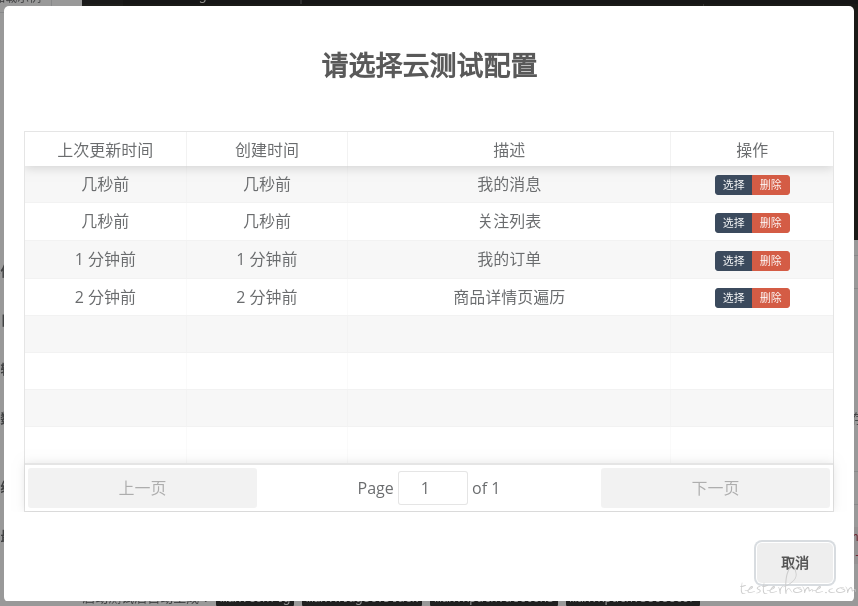Click 选择 for the 我的消息 configuration
Screen dimensions: 858x606
click(733, 185)
